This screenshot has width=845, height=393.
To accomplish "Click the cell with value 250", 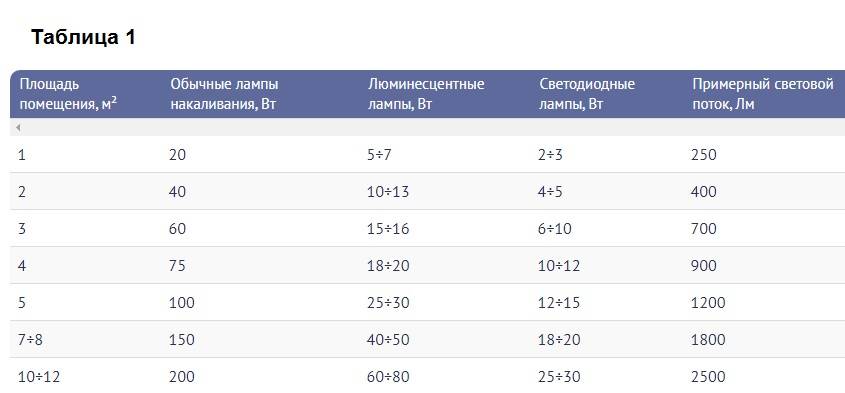I will [703, 155].
